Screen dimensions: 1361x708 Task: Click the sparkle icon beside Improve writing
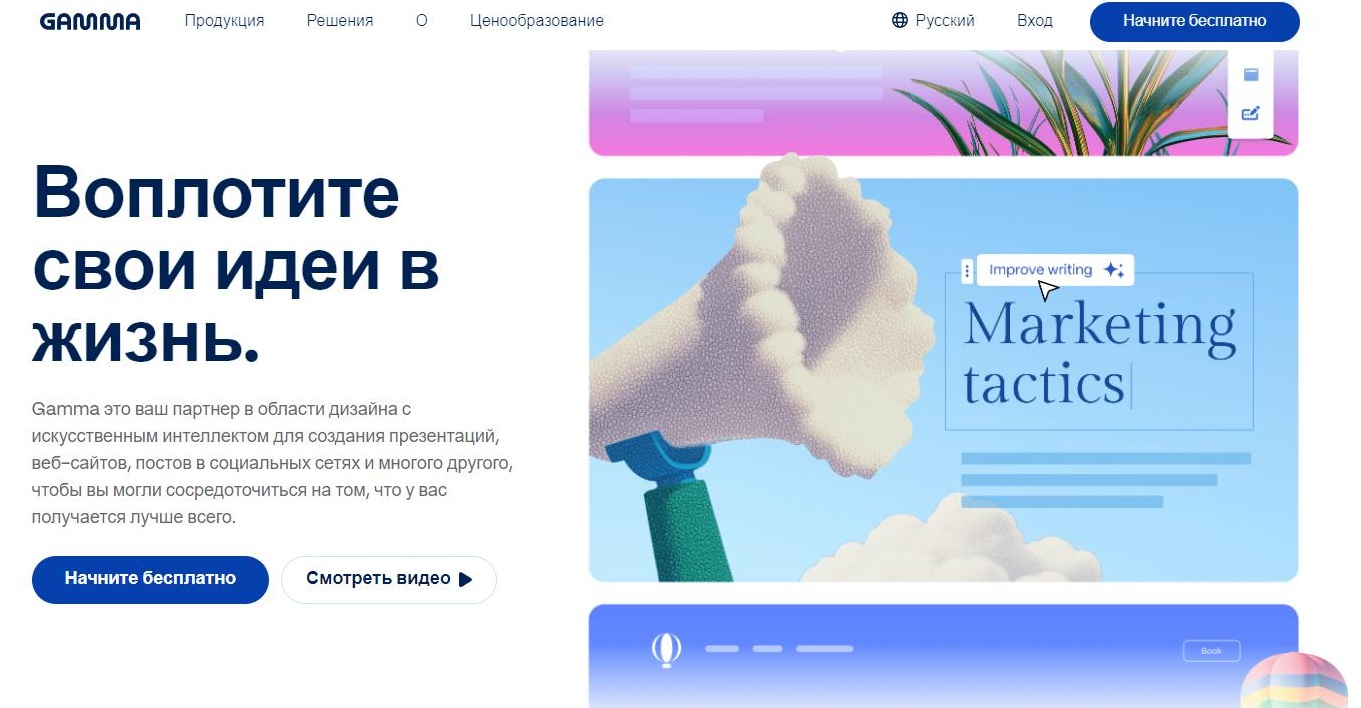(1113, 270)
